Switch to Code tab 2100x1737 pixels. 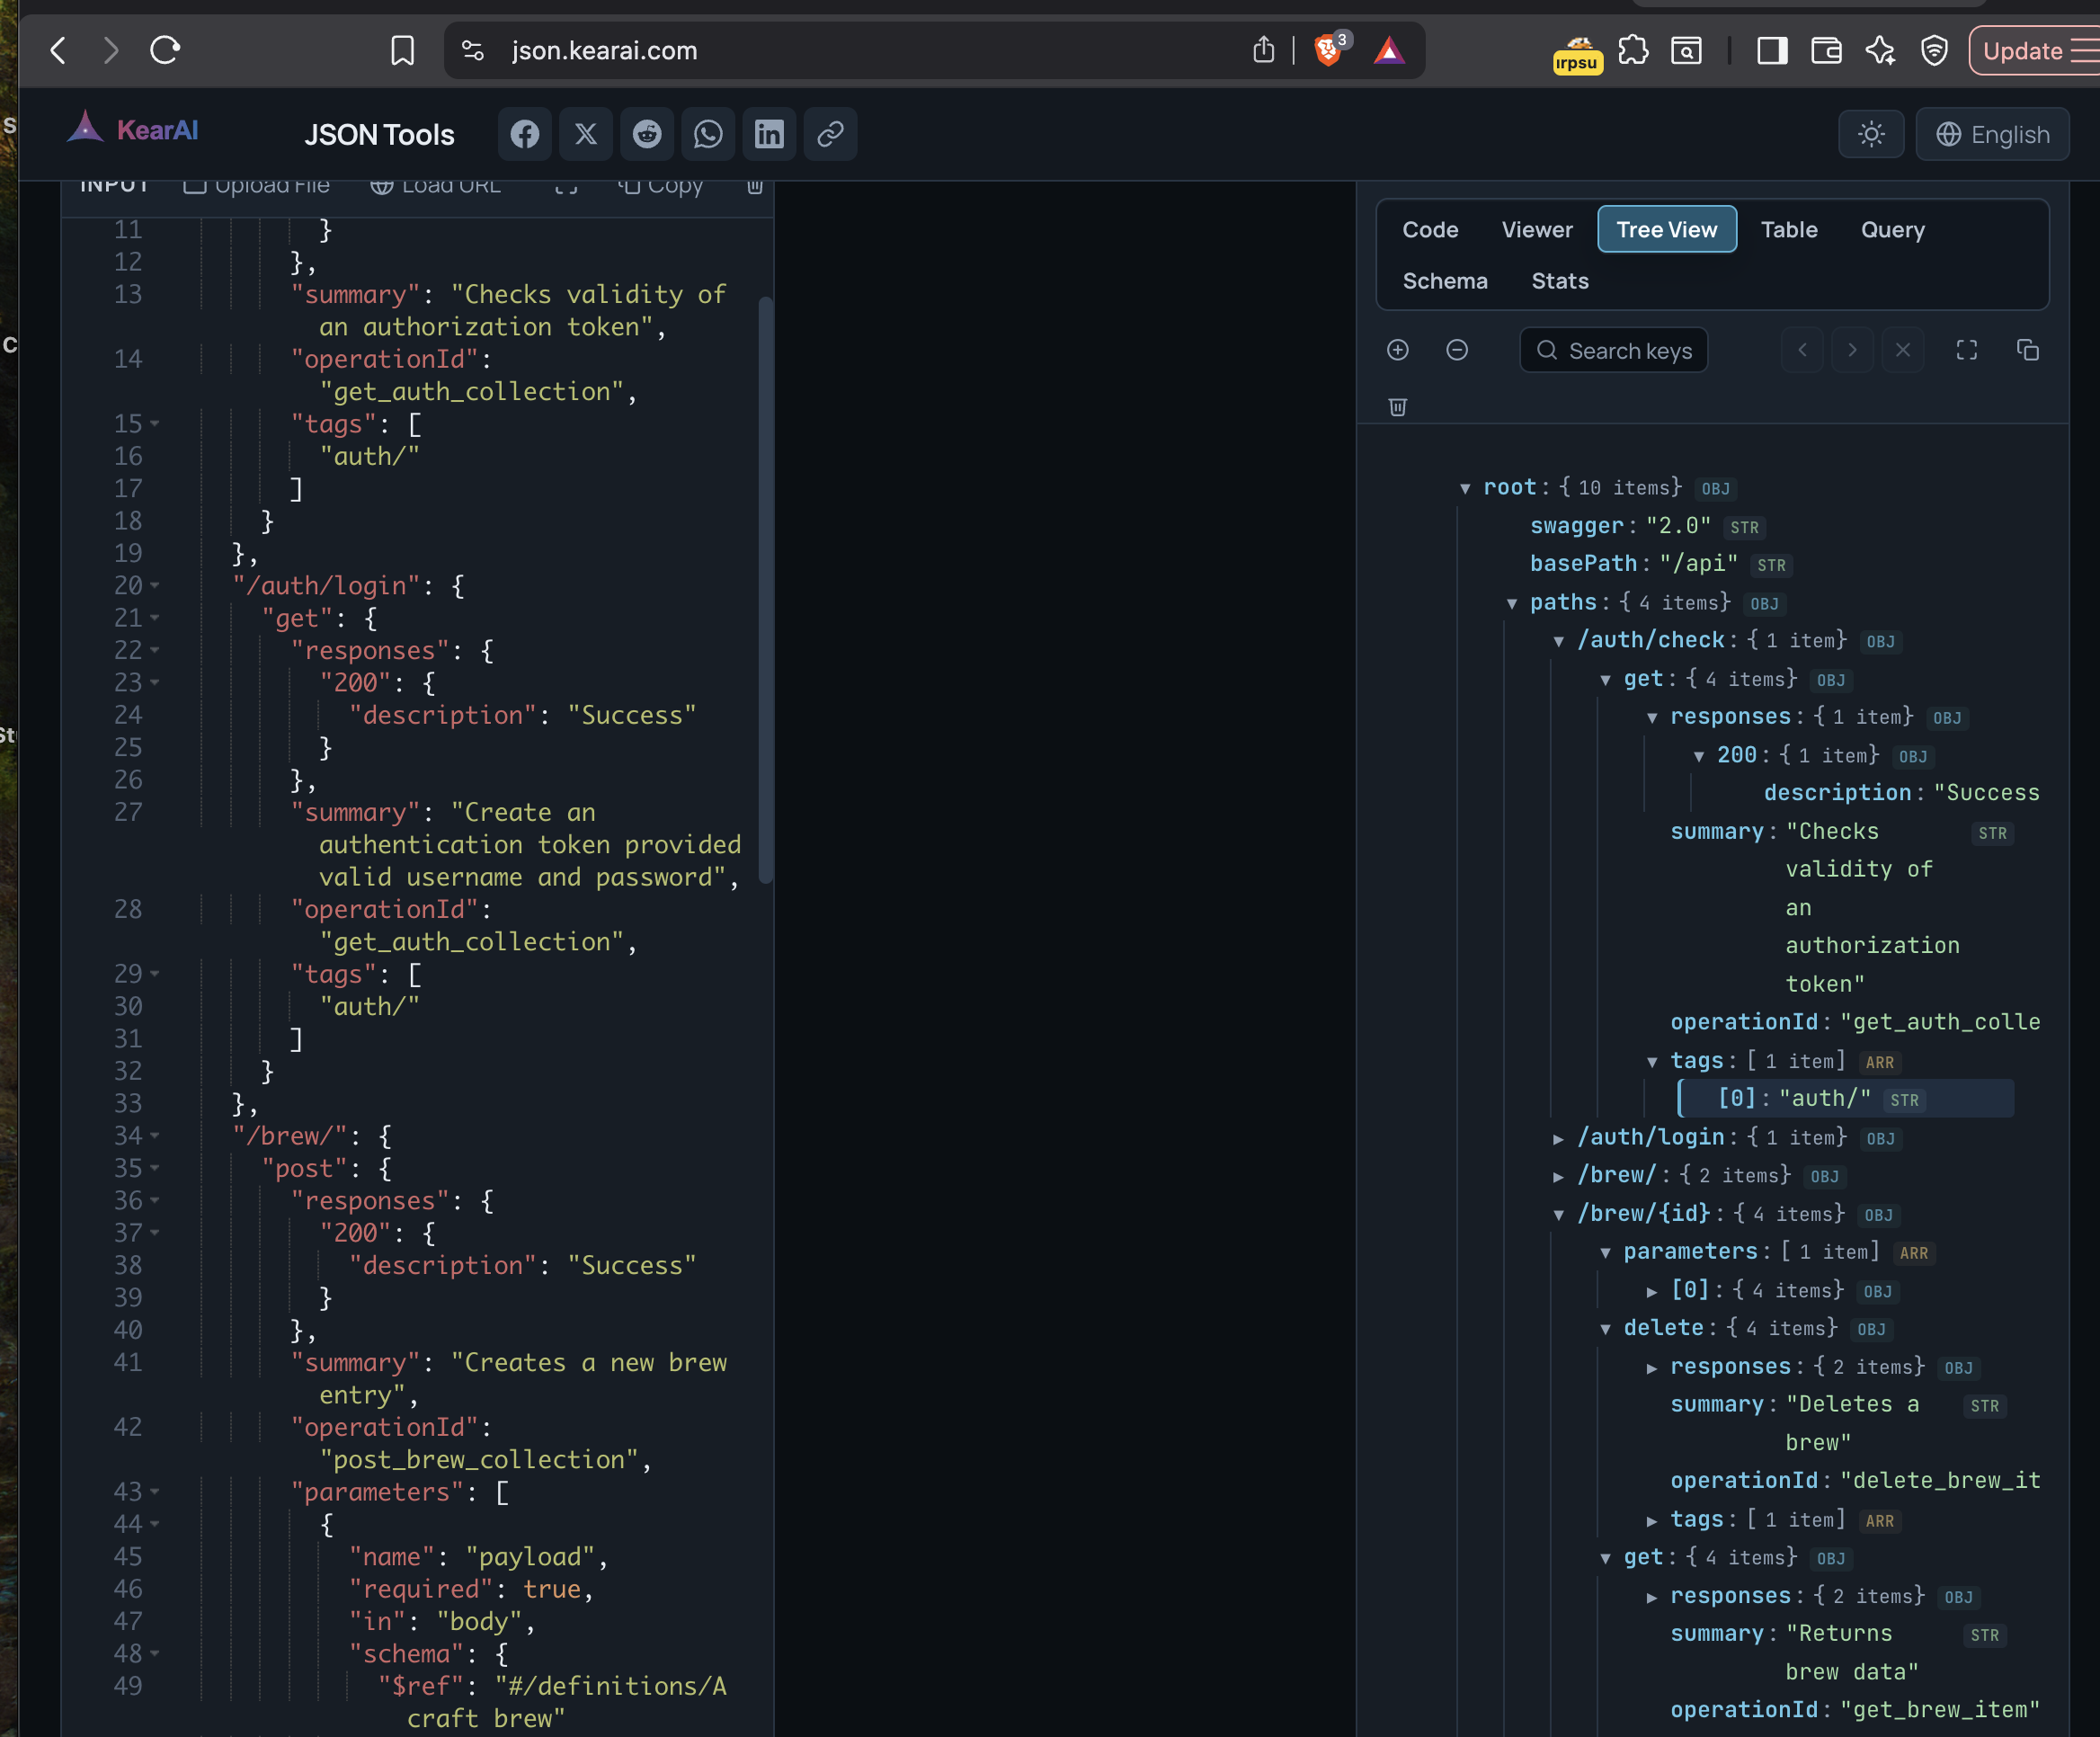pyautogui.click(x=1430, y=230)
